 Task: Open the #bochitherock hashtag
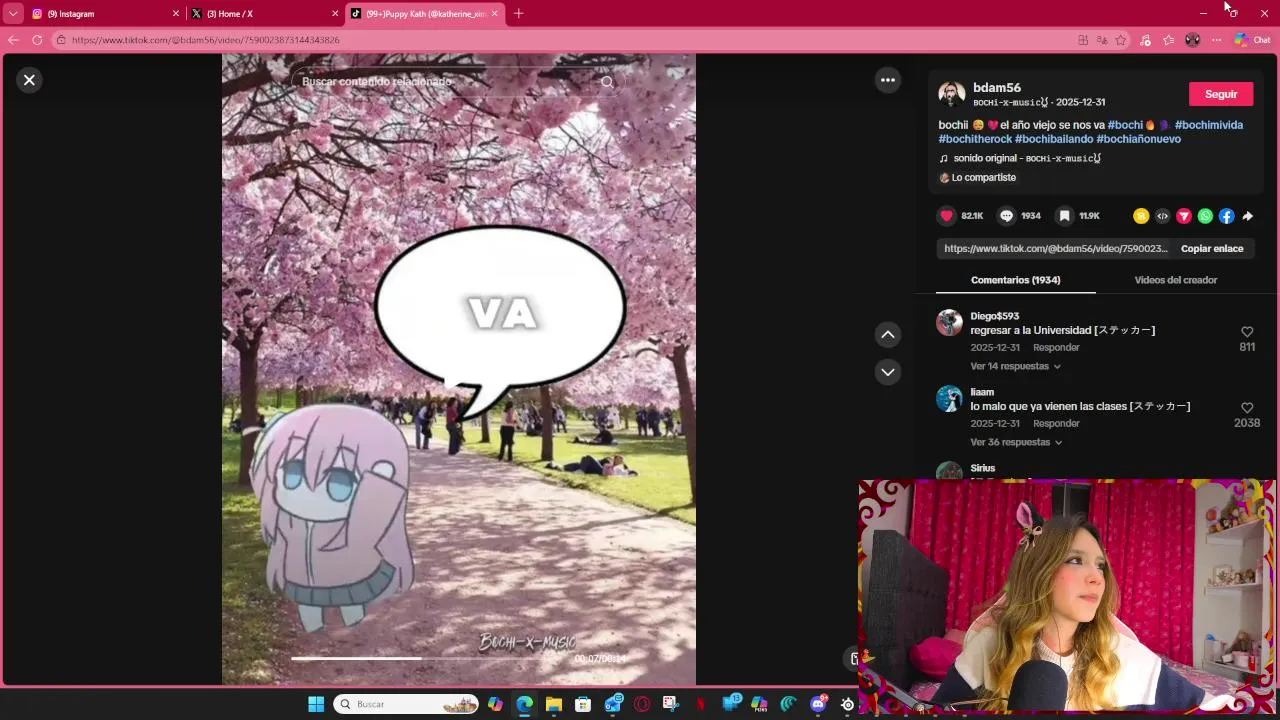(x=975, y=139)
